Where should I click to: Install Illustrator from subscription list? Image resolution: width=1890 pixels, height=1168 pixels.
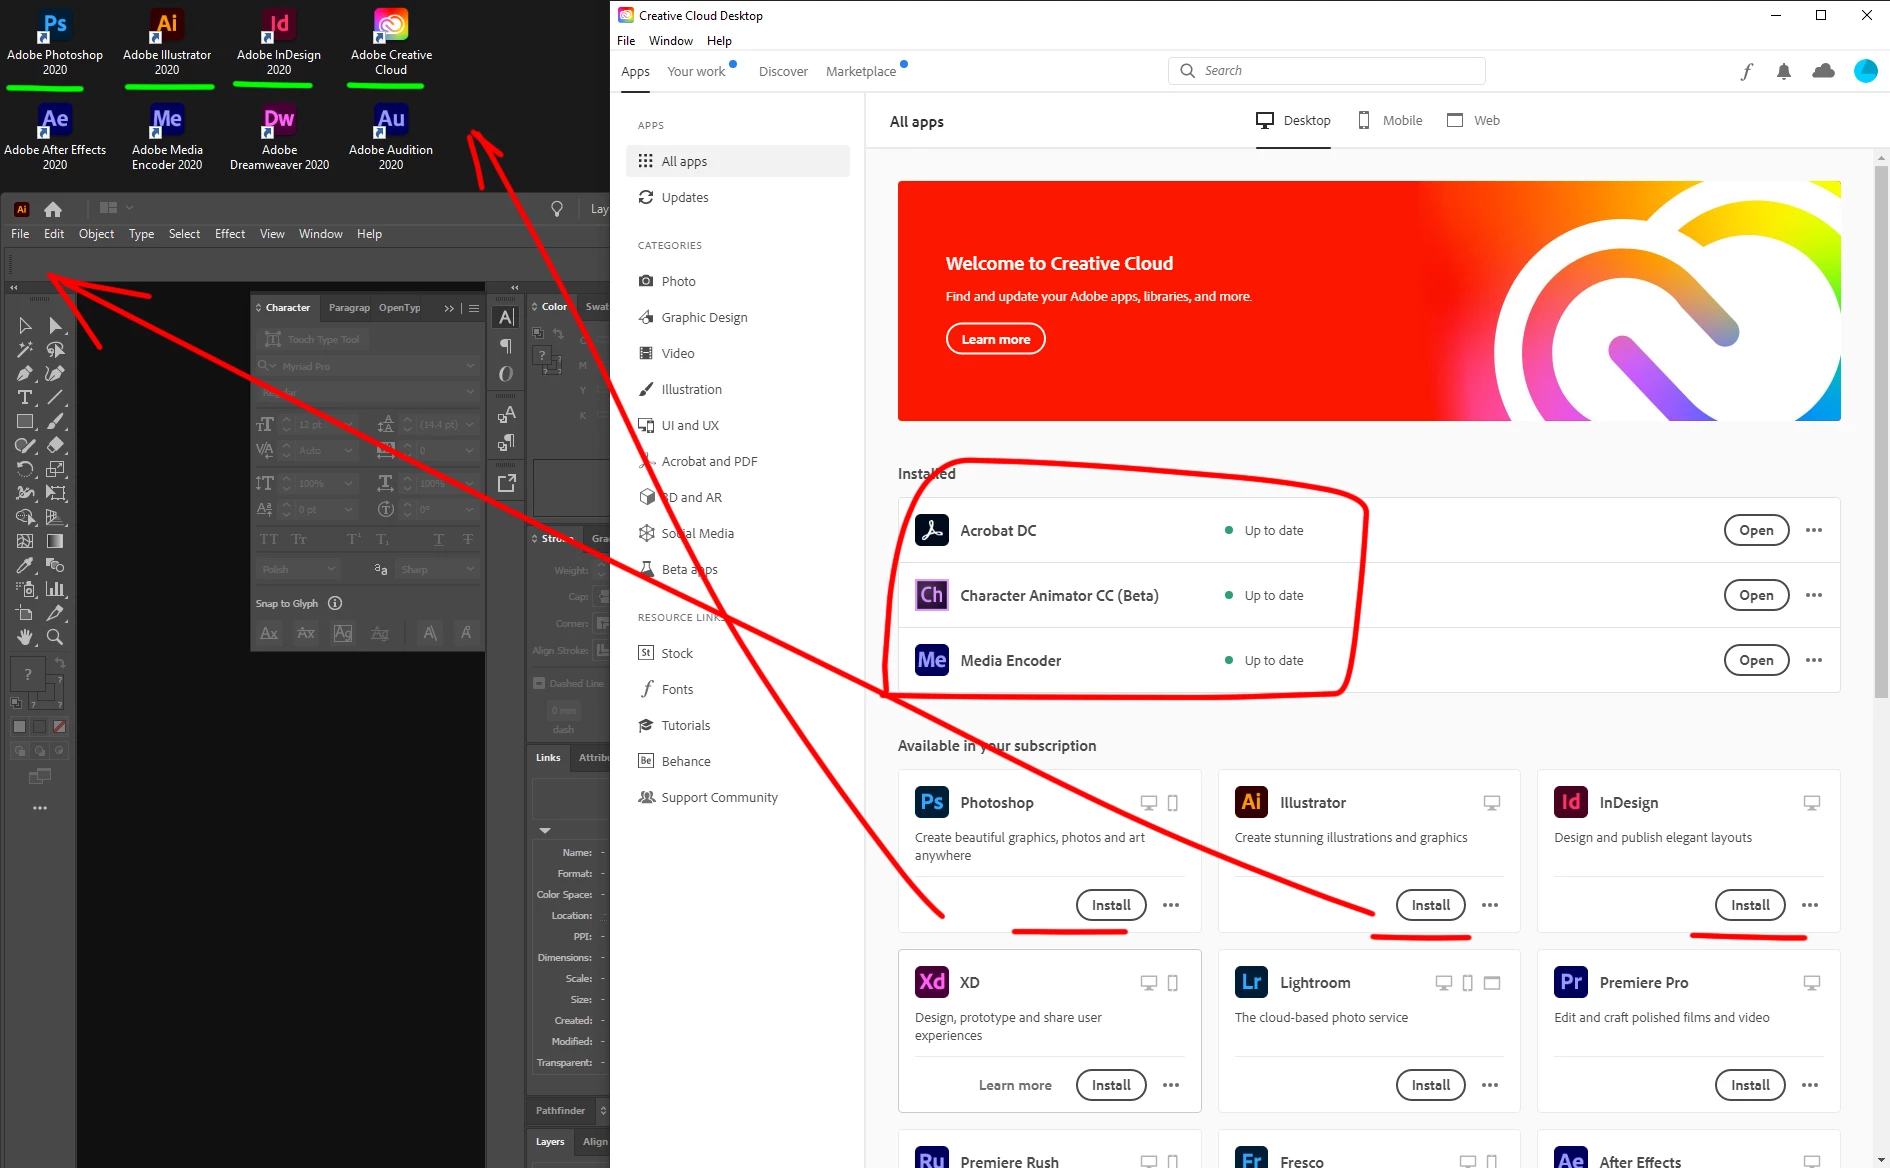[x=1431, y=905]
